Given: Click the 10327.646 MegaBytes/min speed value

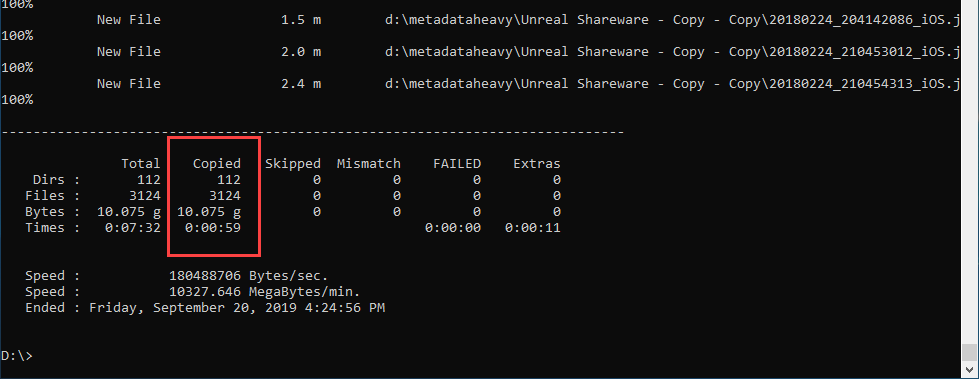Looking at the screenshot, I should click(x=264, y=292).
